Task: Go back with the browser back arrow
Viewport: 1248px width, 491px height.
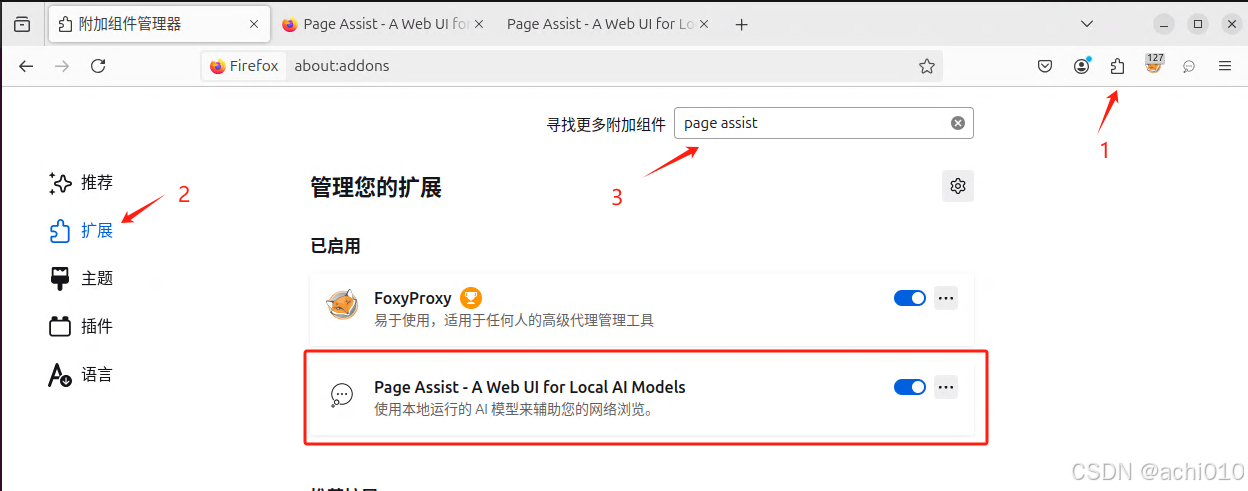Action: 26,66
